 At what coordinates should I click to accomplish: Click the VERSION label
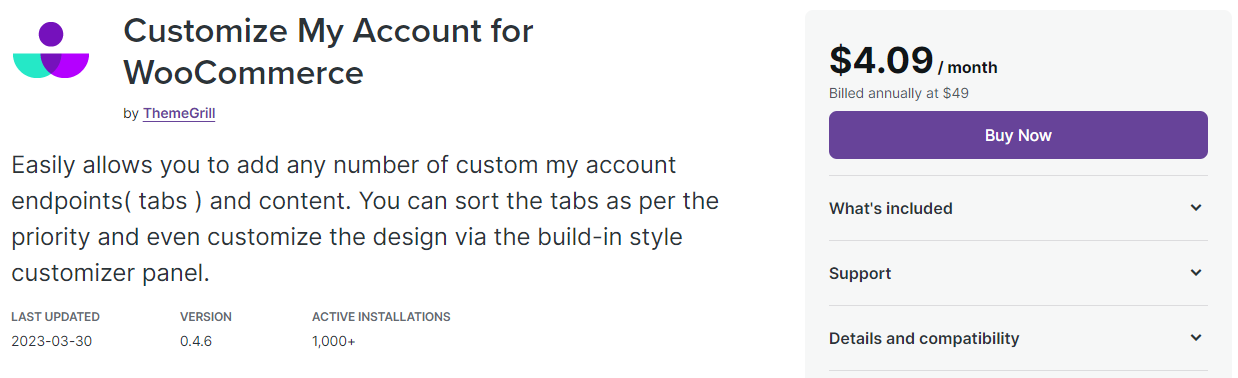(206, 317)
